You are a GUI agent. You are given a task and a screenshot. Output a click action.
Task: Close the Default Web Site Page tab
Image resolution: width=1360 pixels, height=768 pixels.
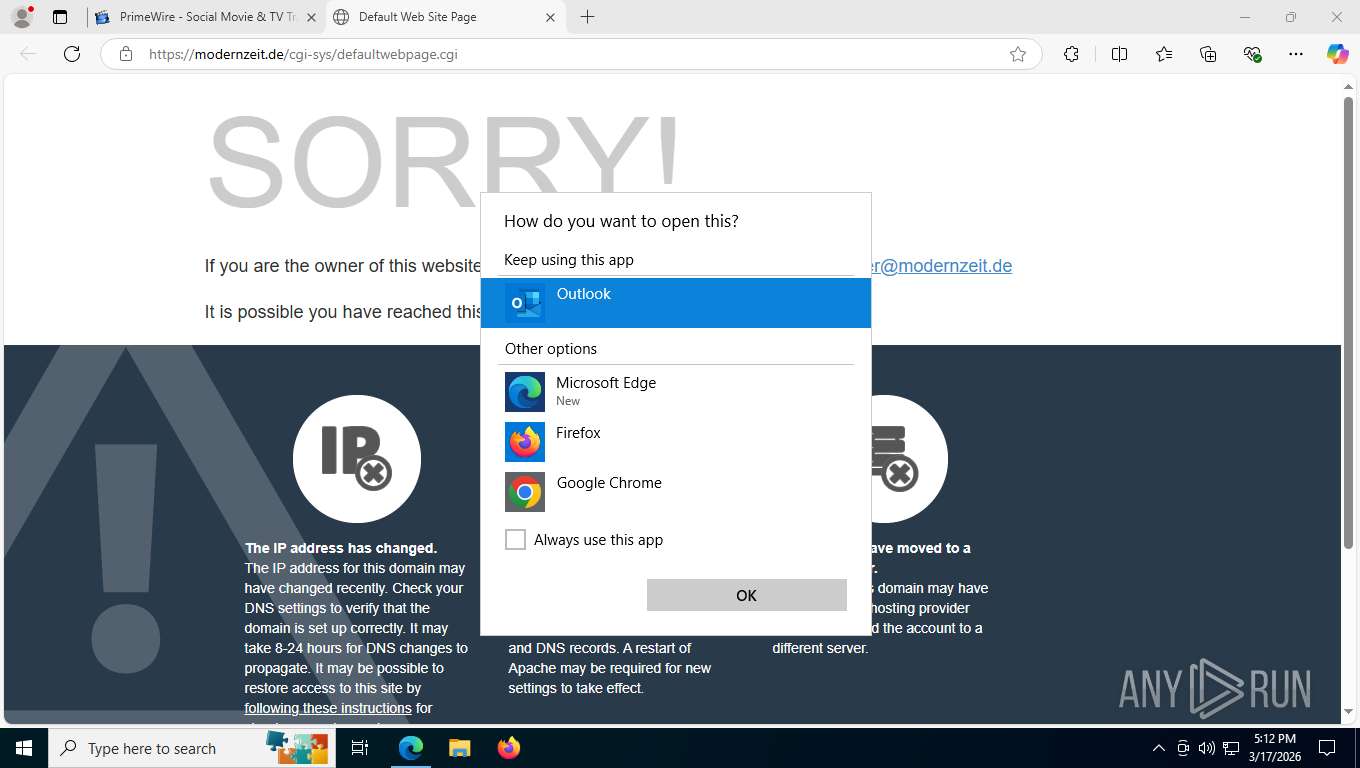(550, 17)
